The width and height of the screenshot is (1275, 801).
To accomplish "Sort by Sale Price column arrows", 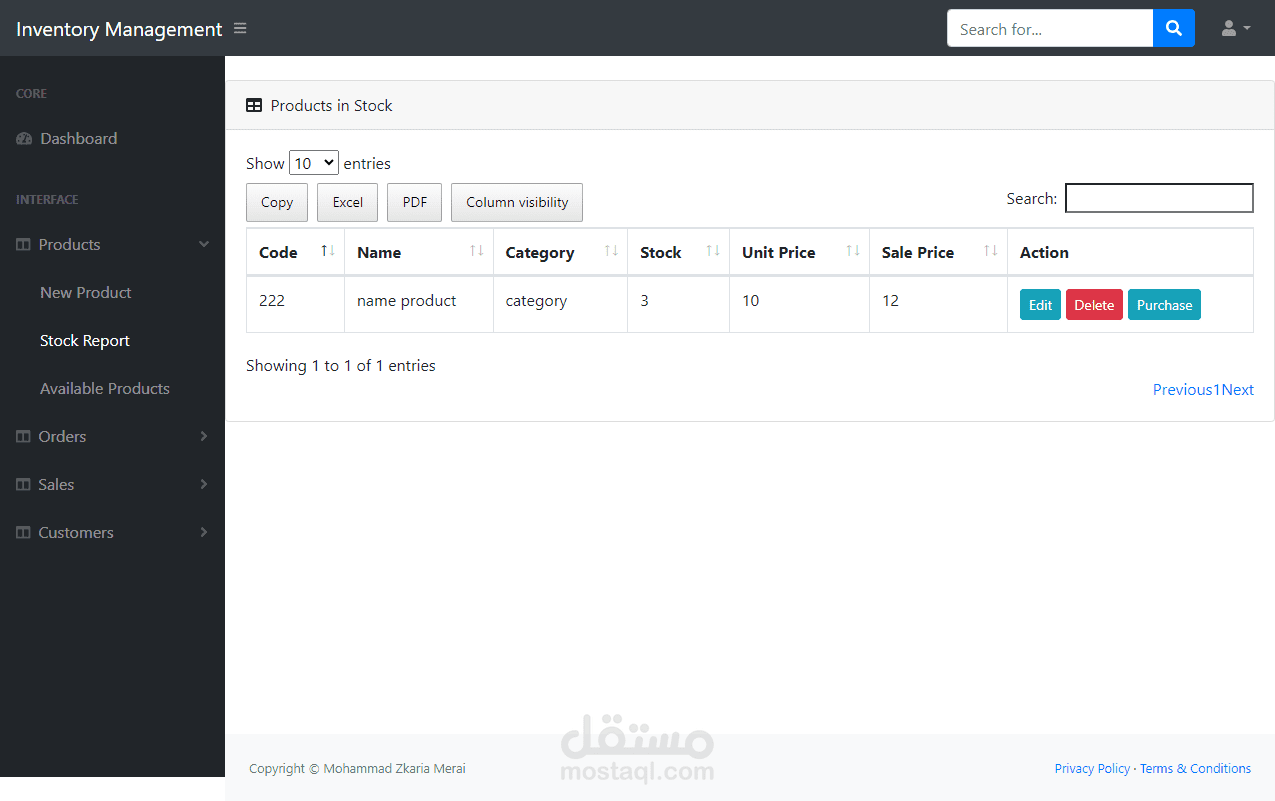I will pos(991,251).
